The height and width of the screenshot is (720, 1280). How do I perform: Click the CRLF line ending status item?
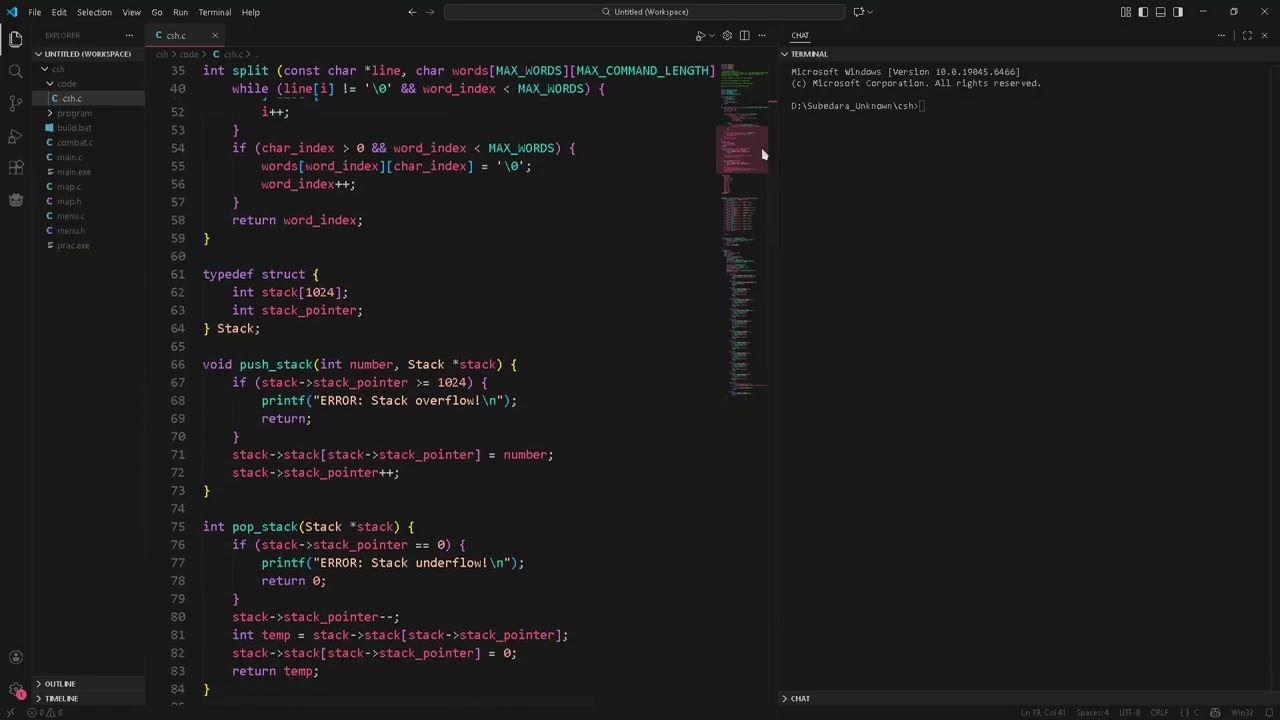click(1159, 712)
